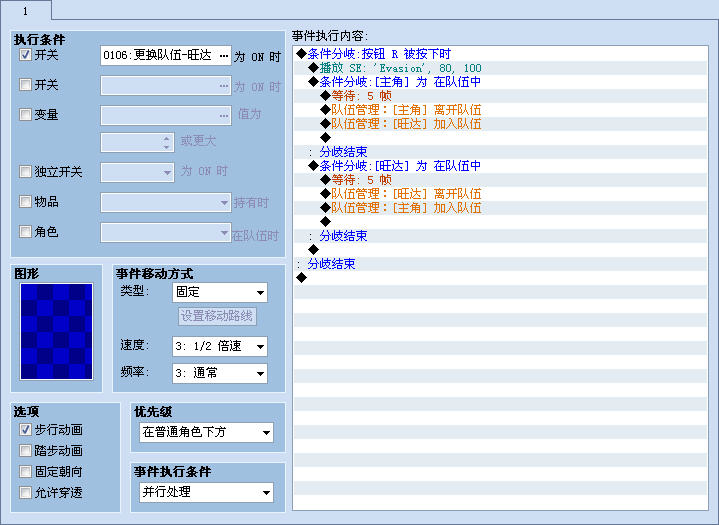Click the 图形 event graphic preview

[x=56, y=332]
